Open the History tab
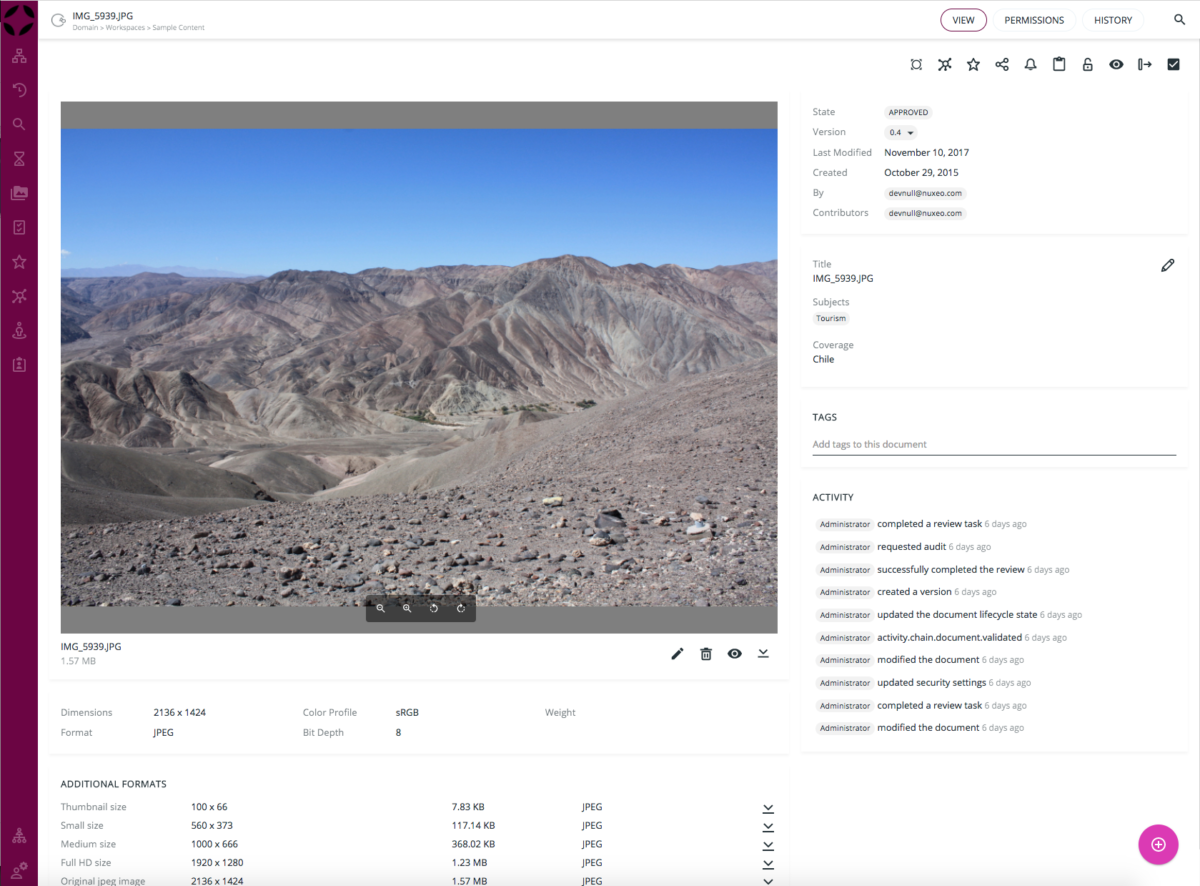The height and width of the screenshot is (886, 1200). tap(1112, 20)
